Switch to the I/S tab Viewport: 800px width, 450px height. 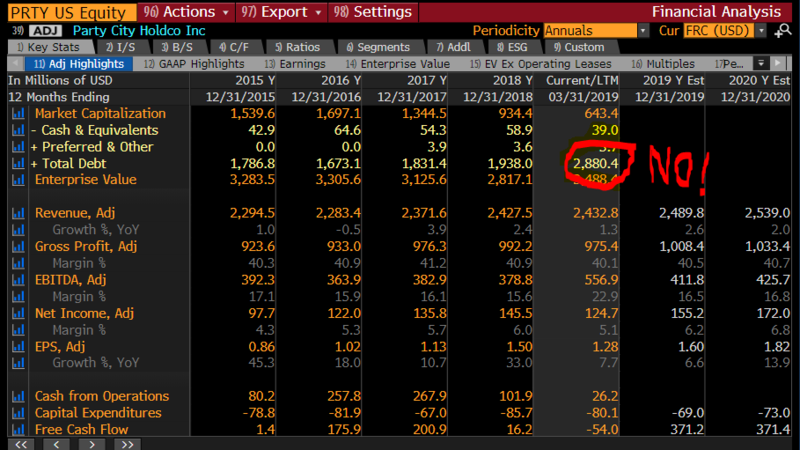(x=118, y=47)
